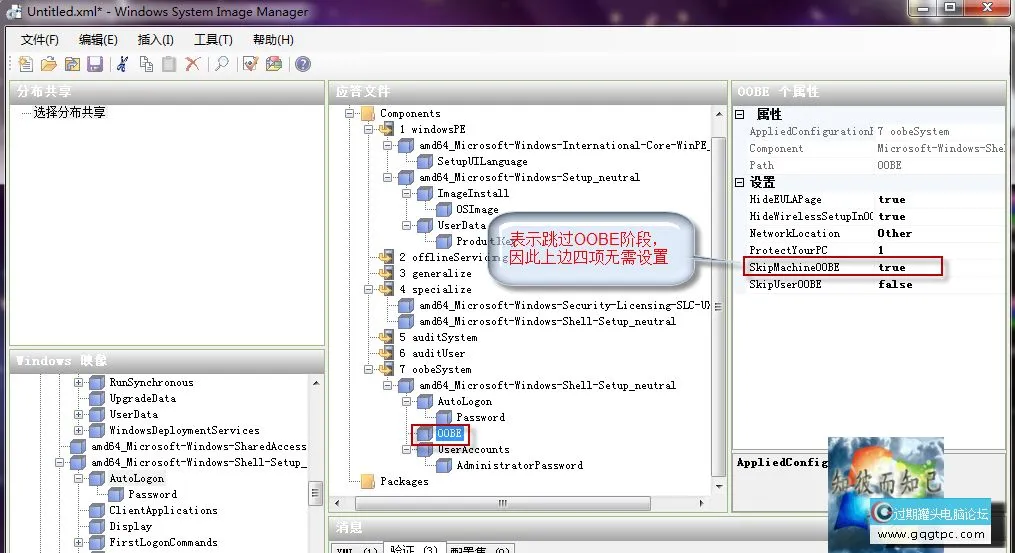The width and height of the screenshot is (1015, 553).
Task: Click the Create Configuration Set icon
Action: coord(274,64)
